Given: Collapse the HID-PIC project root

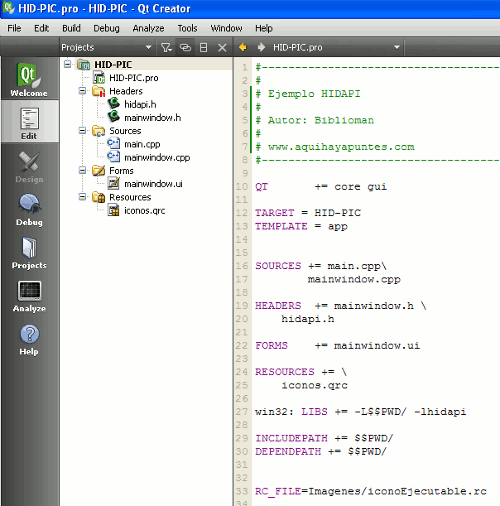Looking at the screenshot, I should (67, 64).
